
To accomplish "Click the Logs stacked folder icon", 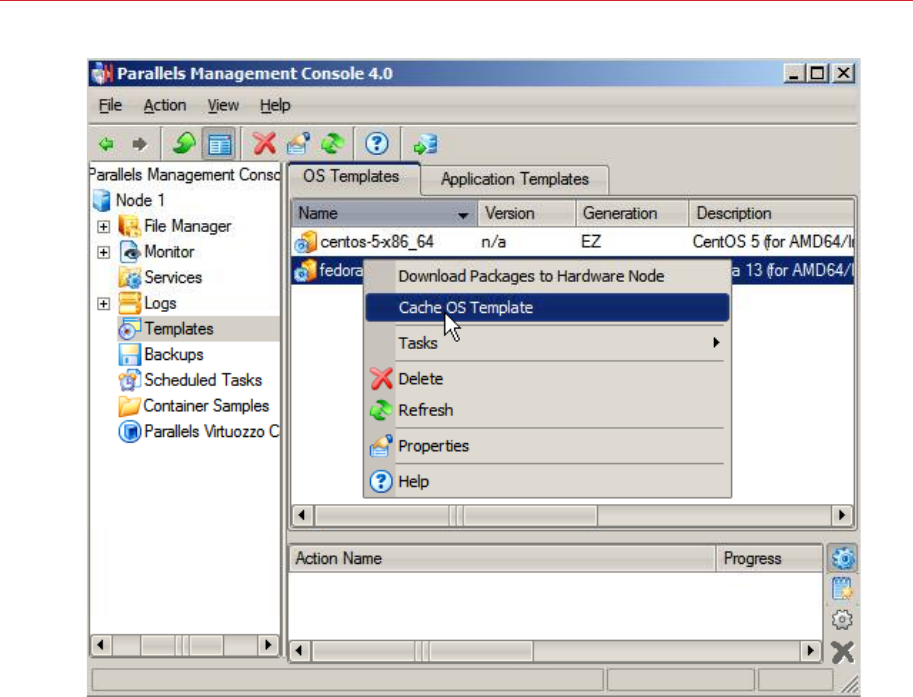I will click(x=129, y=303).
